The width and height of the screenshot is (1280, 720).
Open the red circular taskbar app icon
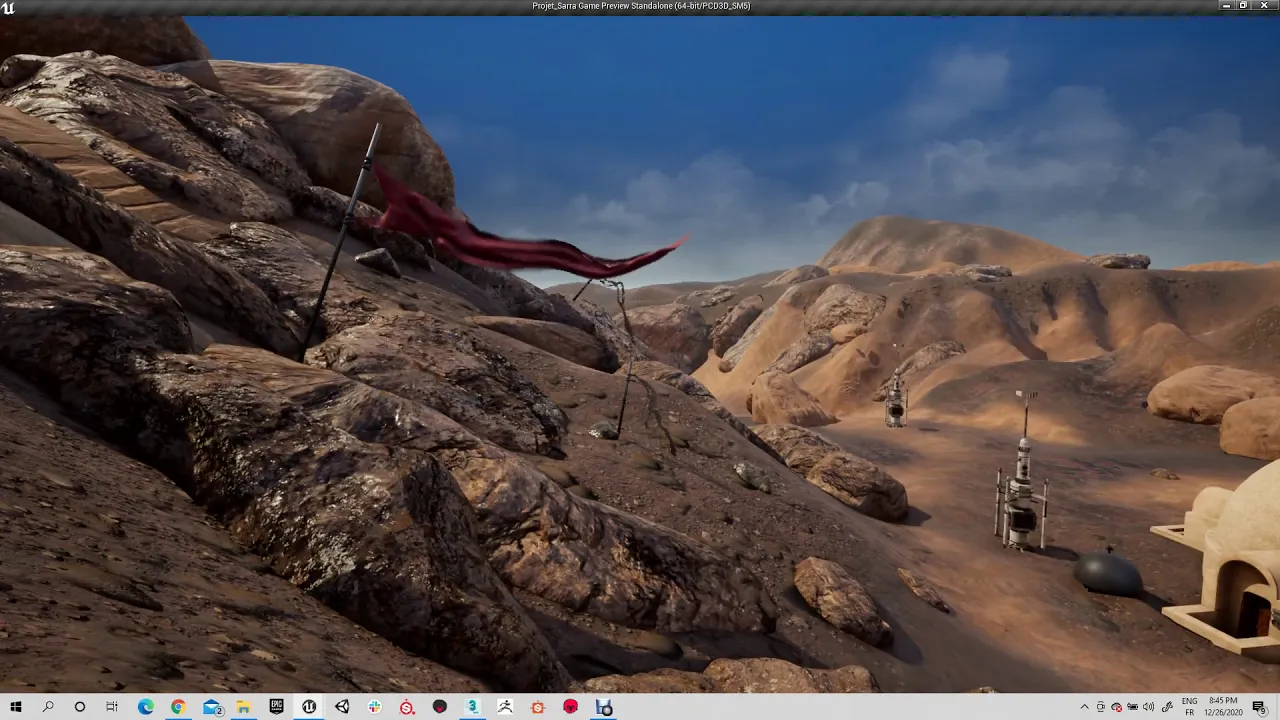[x=570, y=707]
